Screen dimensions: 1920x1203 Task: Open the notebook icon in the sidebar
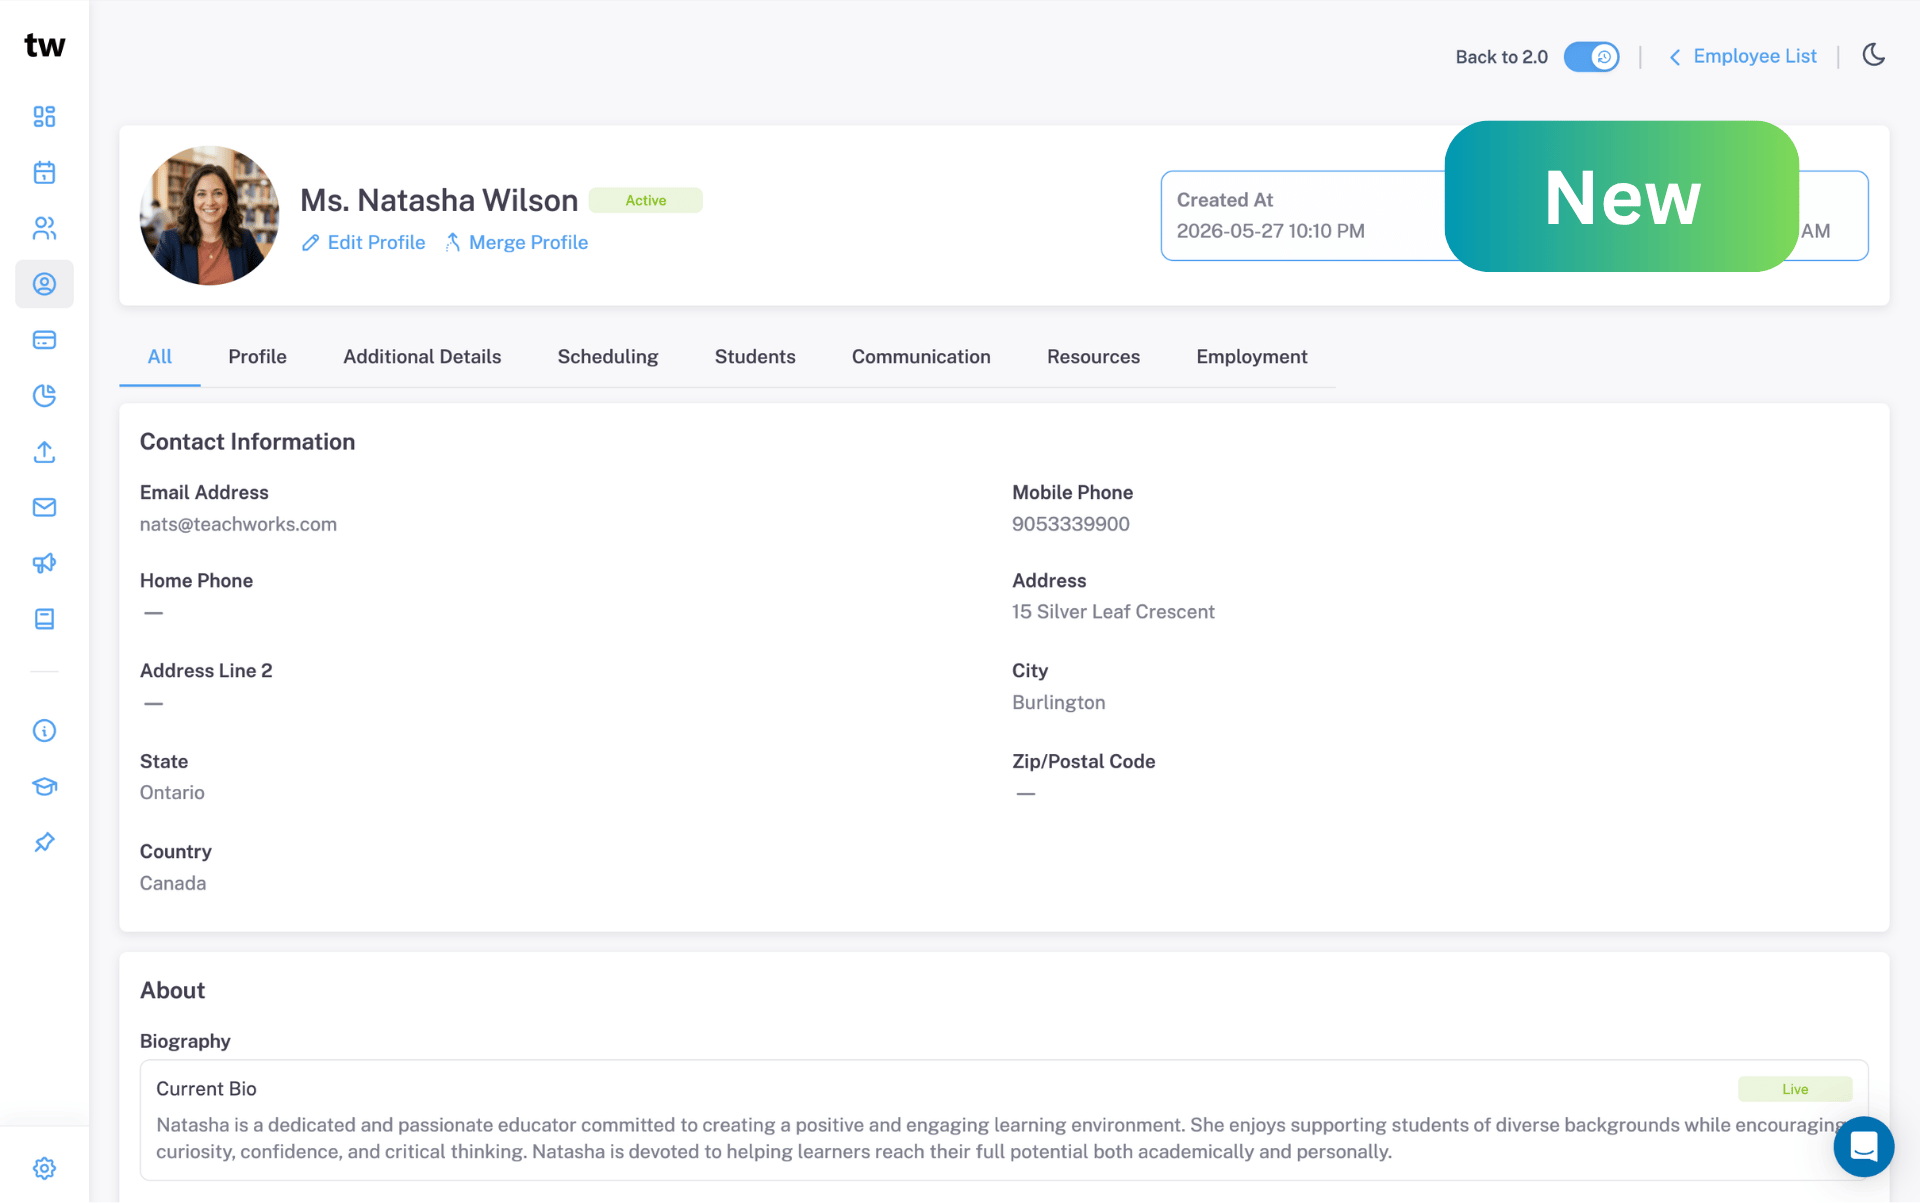pos(44,619)
